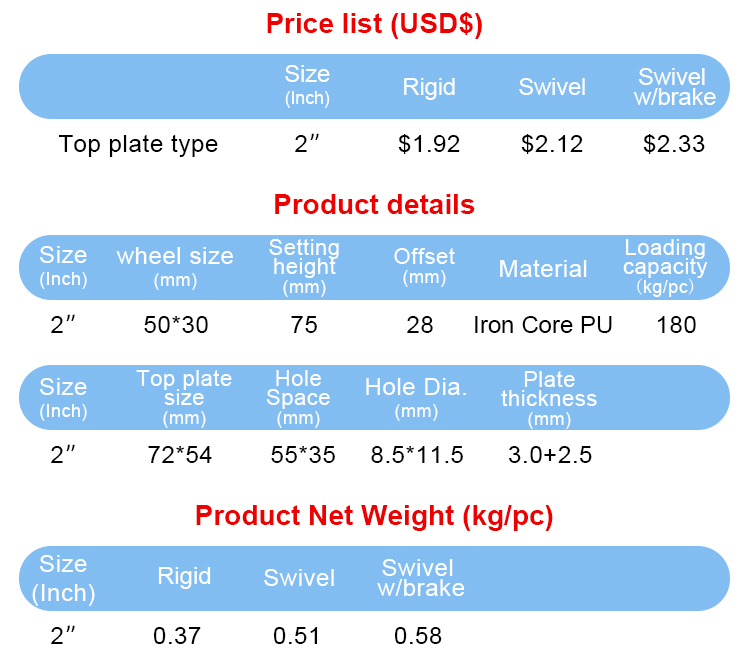
Task: Click the "Price list (USD$)" heading
Action: [x=374, y=24]
